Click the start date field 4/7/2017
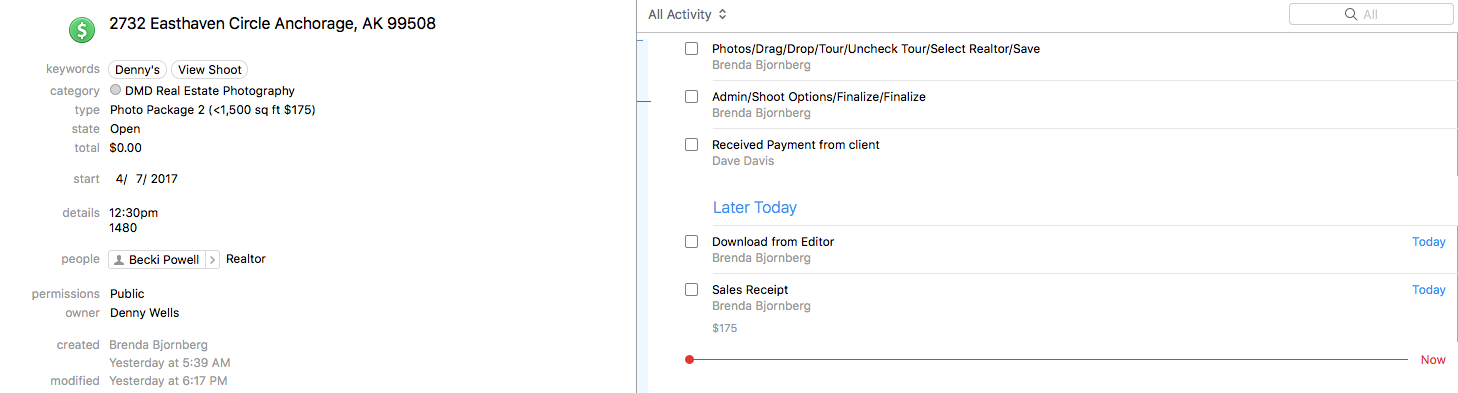Screen dimensions: 1458x393 coord(146,179)
